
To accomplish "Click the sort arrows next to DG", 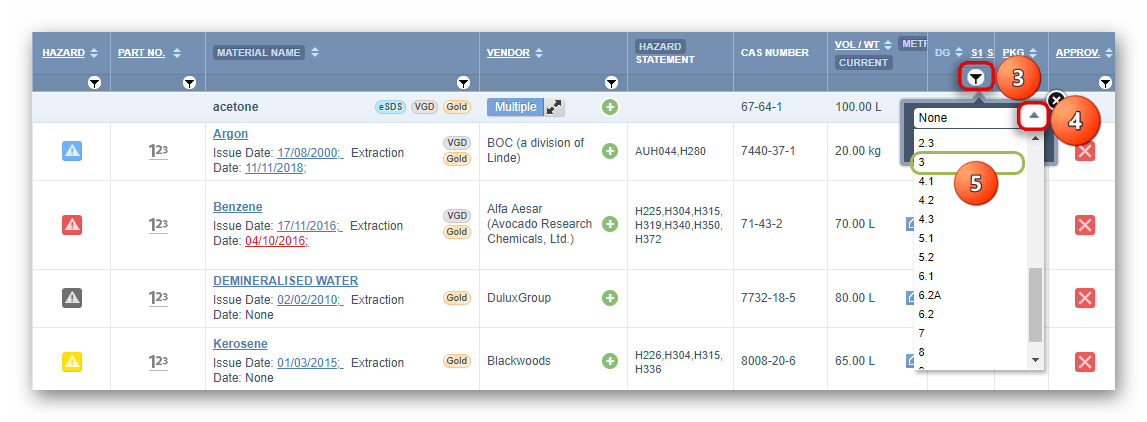I will 959,53.
